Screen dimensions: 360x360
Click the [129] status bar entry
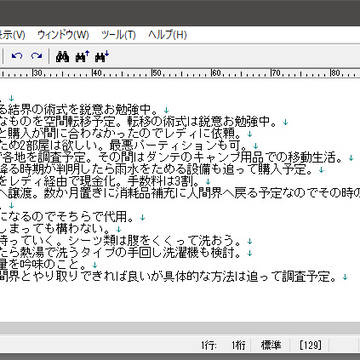310,345
